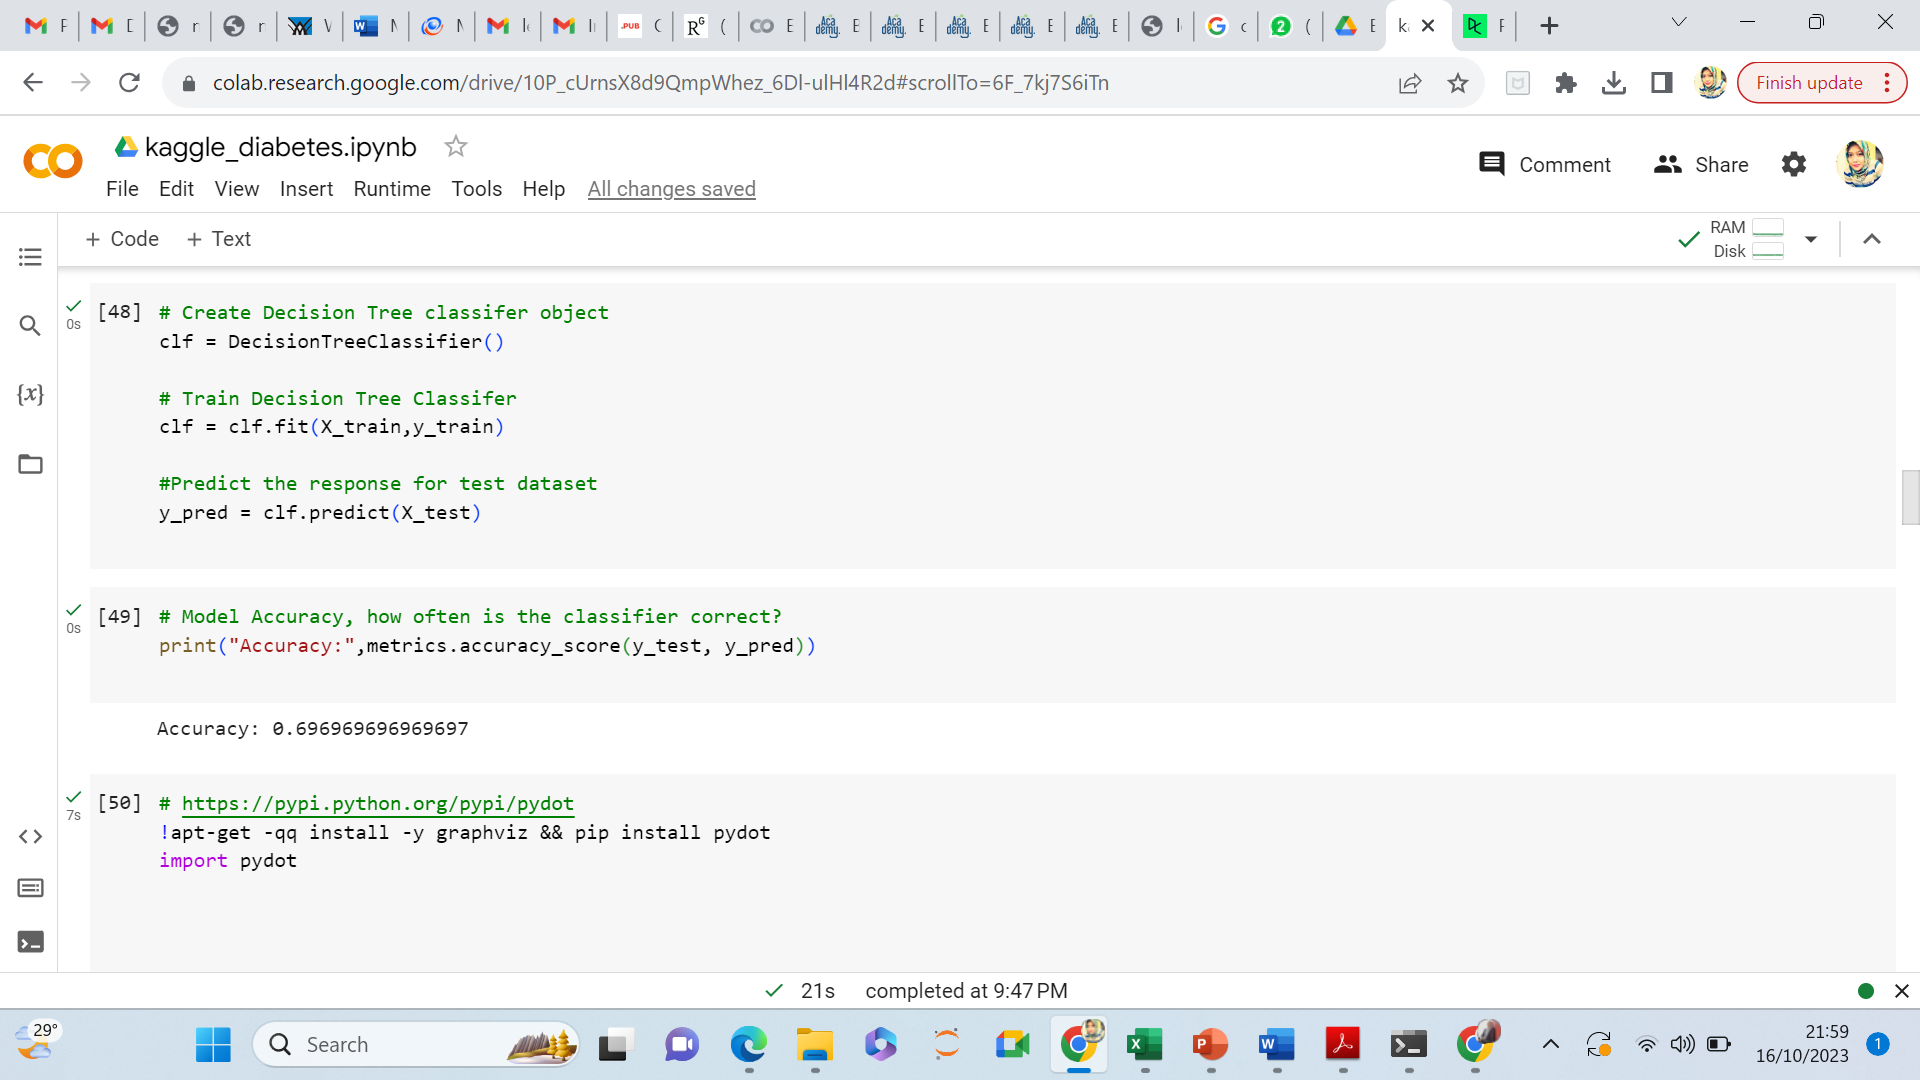Open the browser Downloads icon

[1614, 83]
